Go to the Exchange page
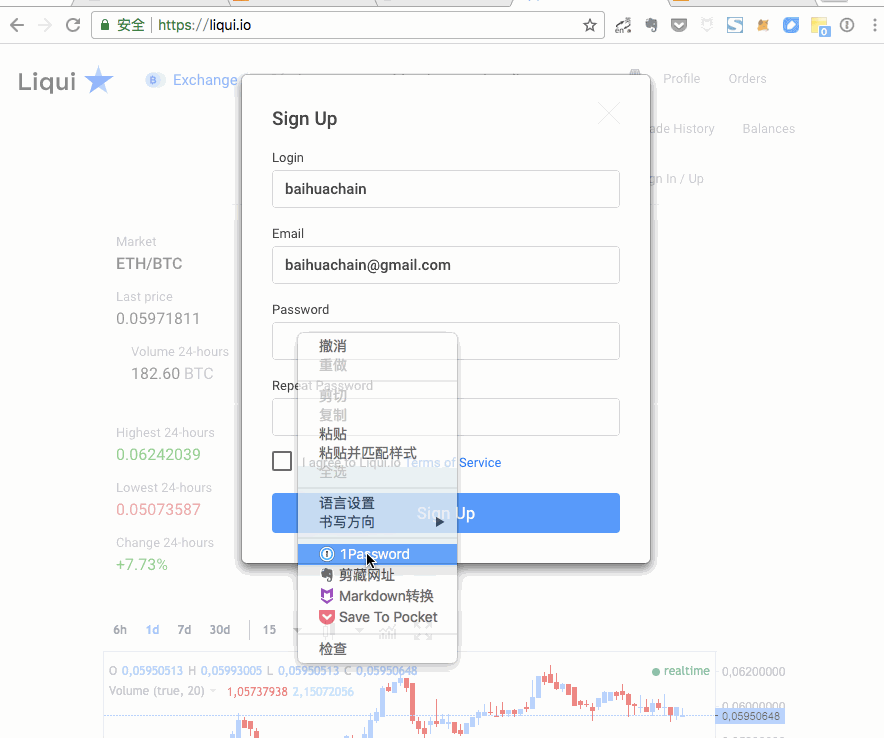The width and height of the screenshot is (884, 738). tap(205, 80)
